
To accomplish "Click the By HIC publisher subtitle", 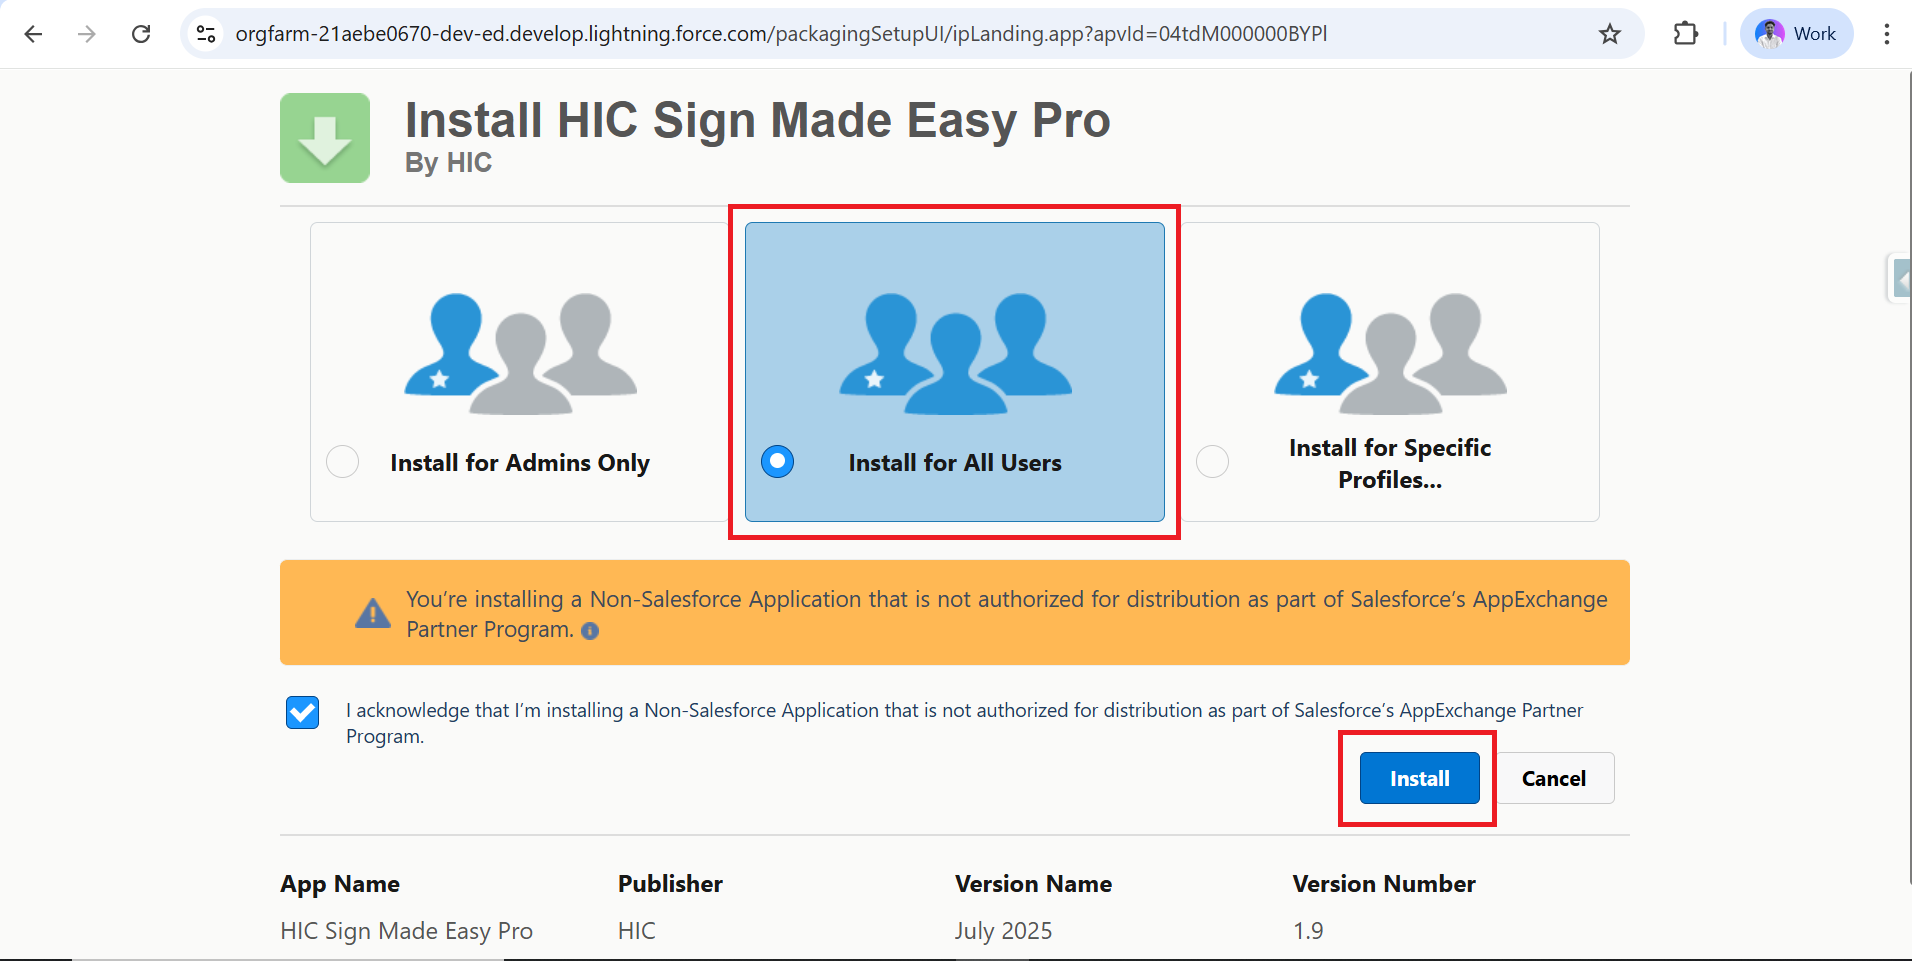I will pyautogui.click(x=448, y=163).
